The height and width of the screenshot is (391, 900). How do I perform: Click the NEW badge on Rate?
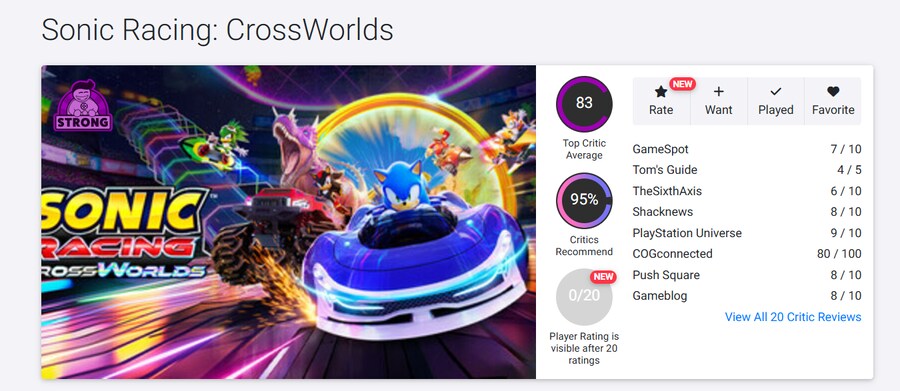(682, 84)
